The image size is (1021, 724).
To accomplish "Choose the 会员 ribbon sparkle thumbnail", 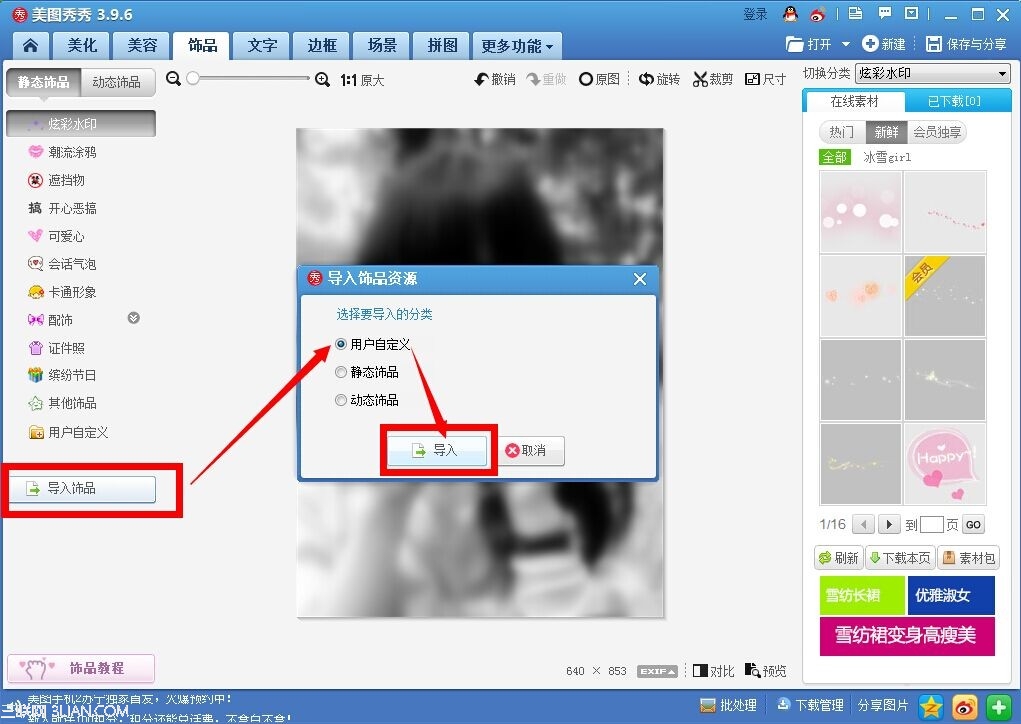I will pos(945,296).
